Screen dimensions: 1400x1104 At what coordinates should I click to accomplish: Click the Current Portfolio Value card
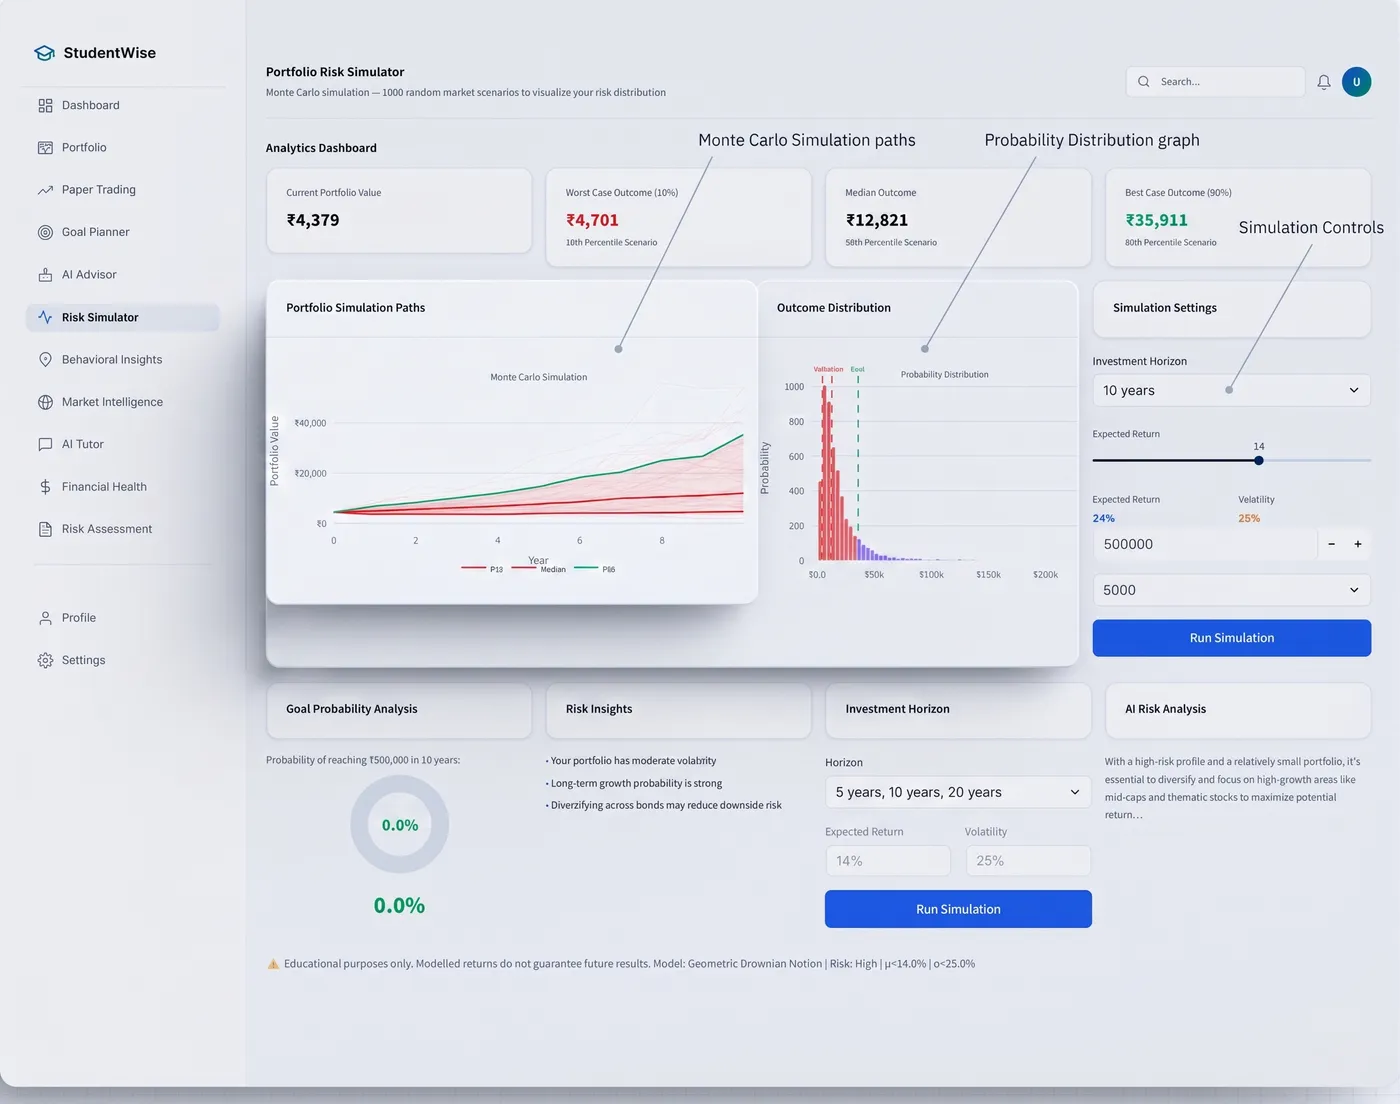click(x=399, y=211)
